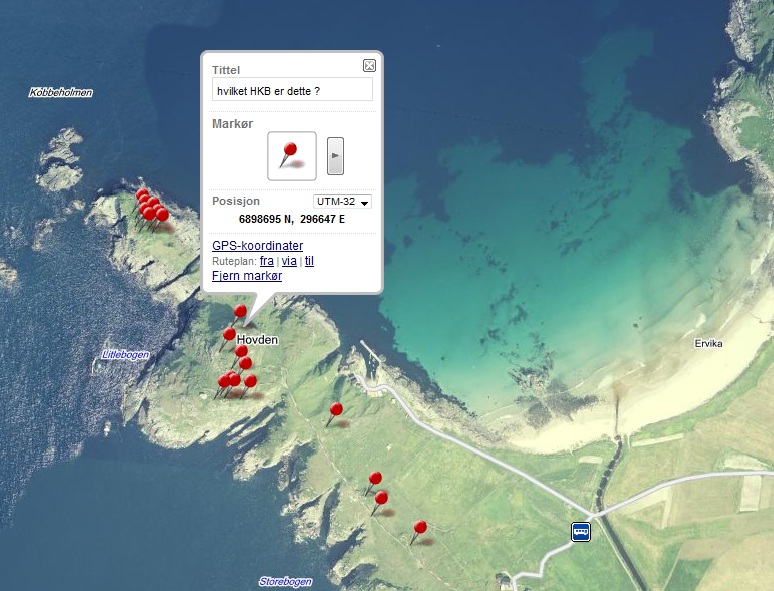Click the Tittel text input field
This screenshot has width=774, height=591.
(x=292, y=90)
